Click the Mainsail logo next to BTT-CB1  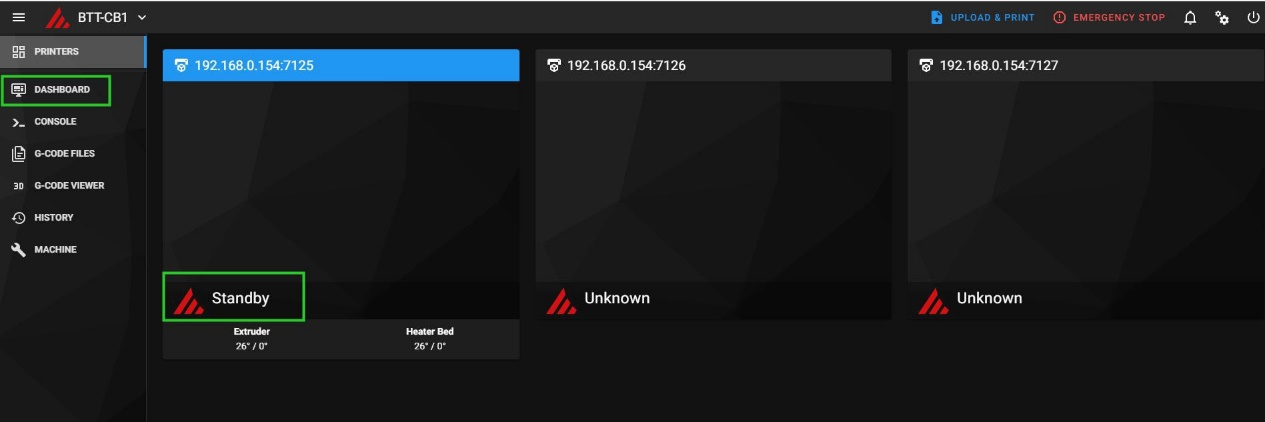pyautogui.click(x=58, y=18)
